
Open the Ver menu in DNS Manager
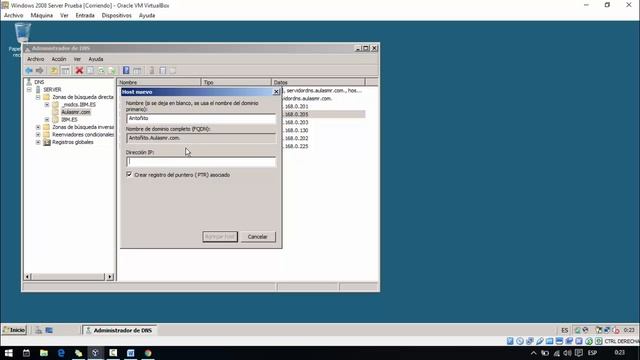(77, 59)
